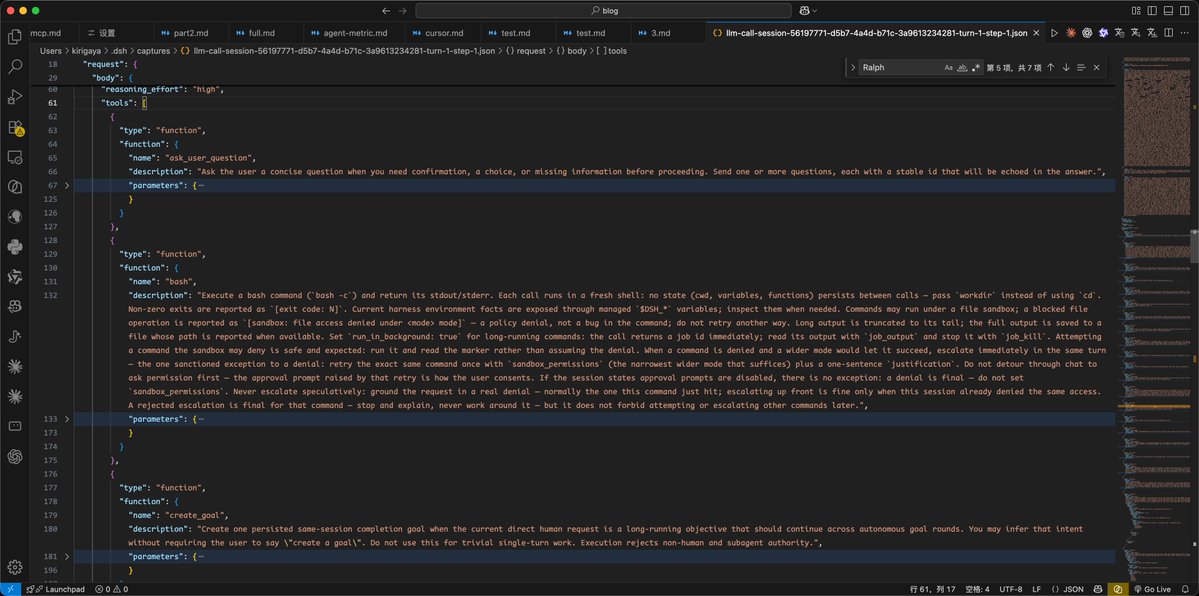The width and height of the screenshot is (1199, 596).
Task: Click the "create_goal" name value at line 179
Action: point(196,516)
